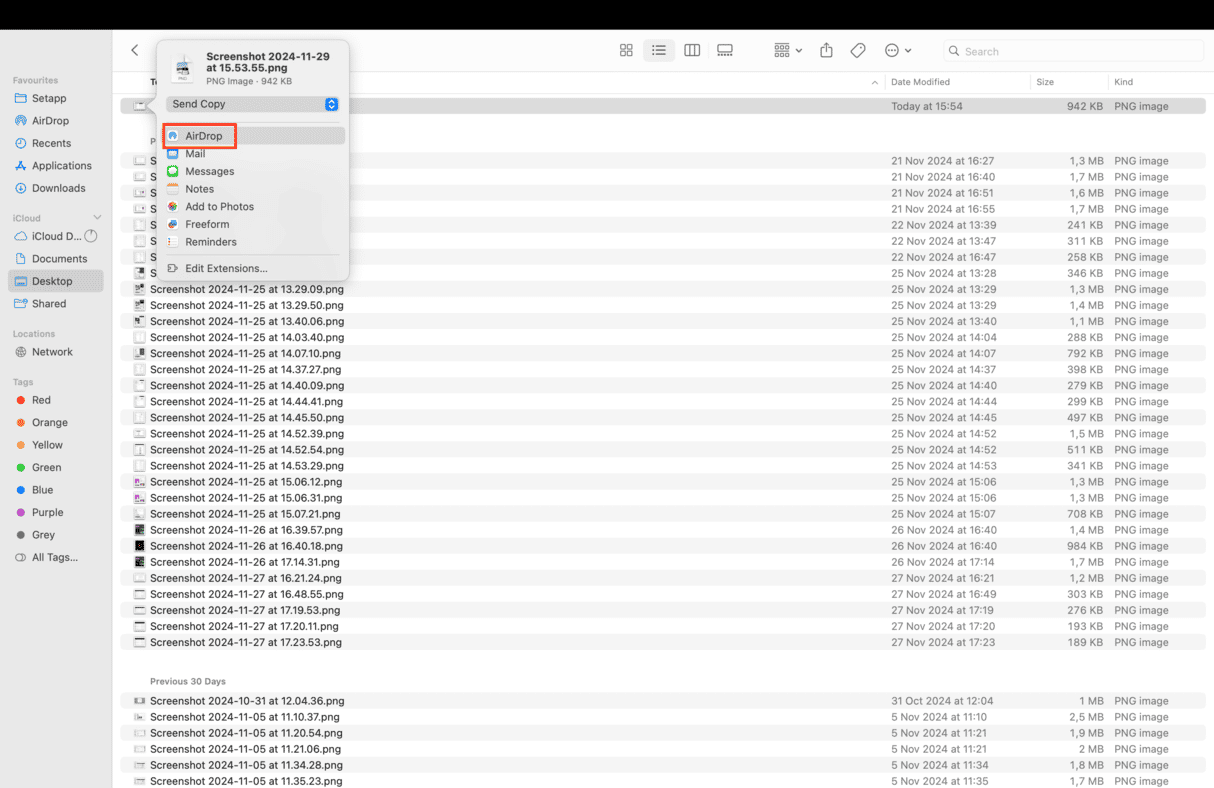Open the Share toolbar icon
The width and height of the screenshot is (1214, 788).
(x=826, y=50)
